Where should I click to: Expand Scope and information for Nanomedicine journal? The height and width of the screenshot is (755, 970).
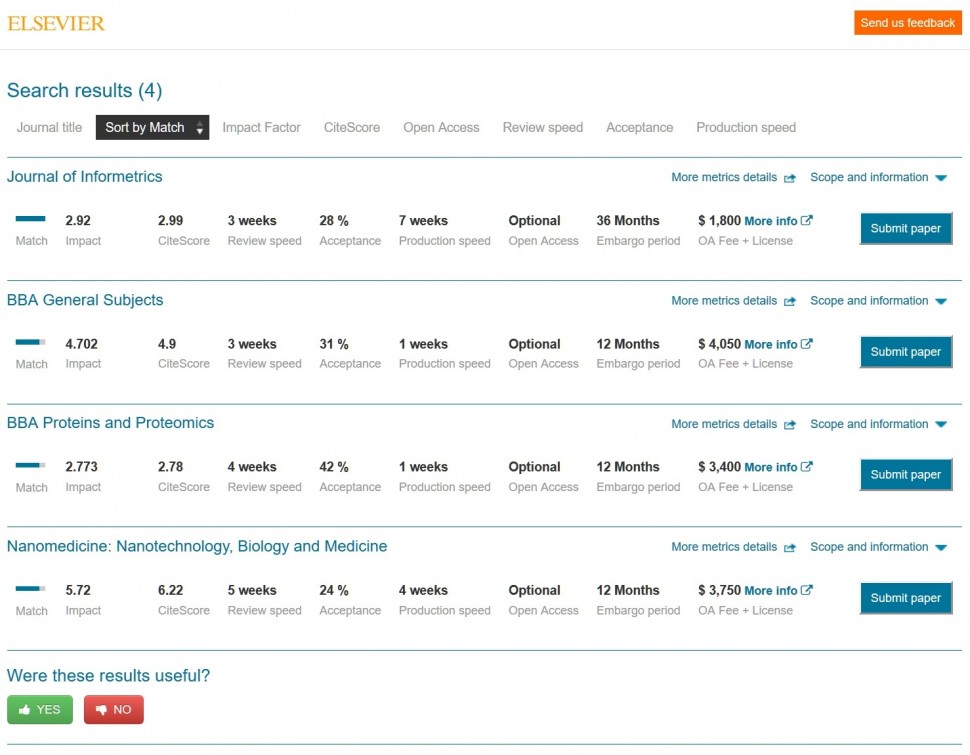[878, 547]
